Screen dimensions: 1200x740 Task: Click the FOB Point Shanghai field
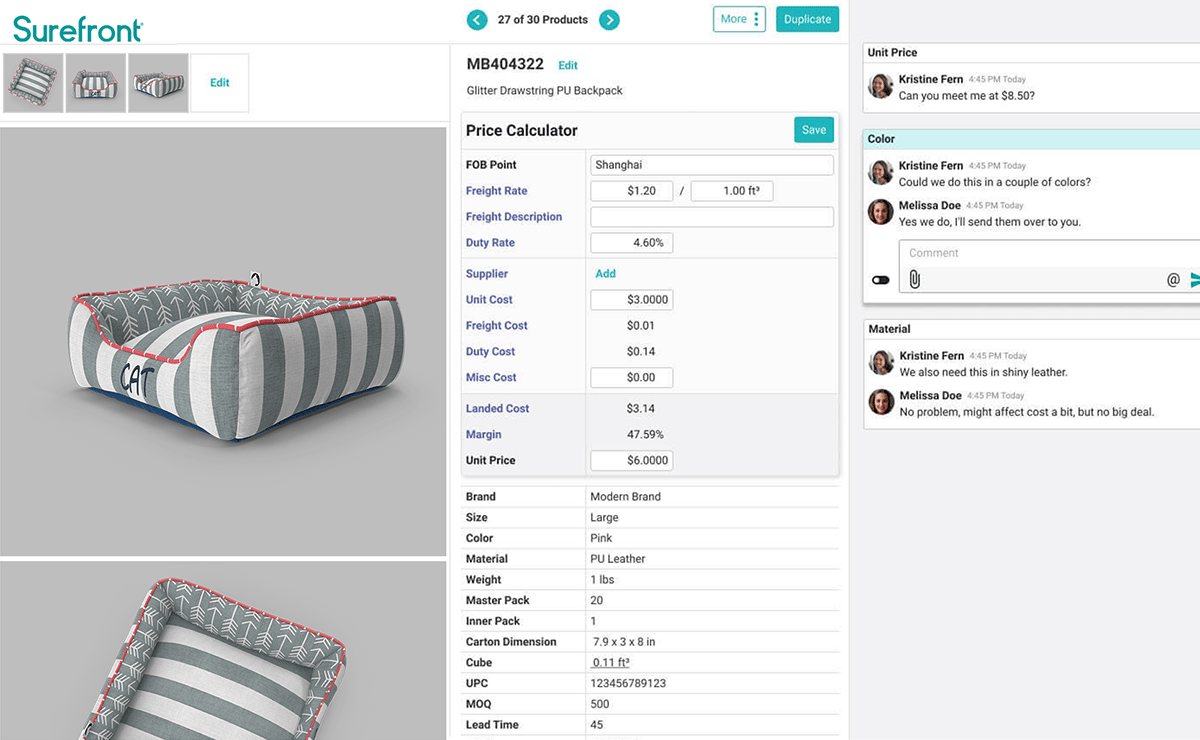[711, 165]
